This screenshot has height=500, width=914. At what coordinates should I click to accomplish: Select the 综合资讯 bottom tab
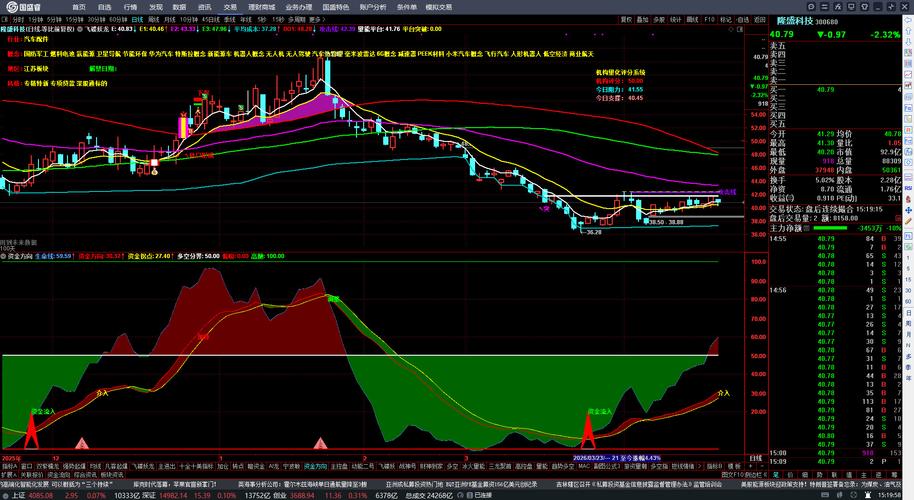[x=85, y=475]
